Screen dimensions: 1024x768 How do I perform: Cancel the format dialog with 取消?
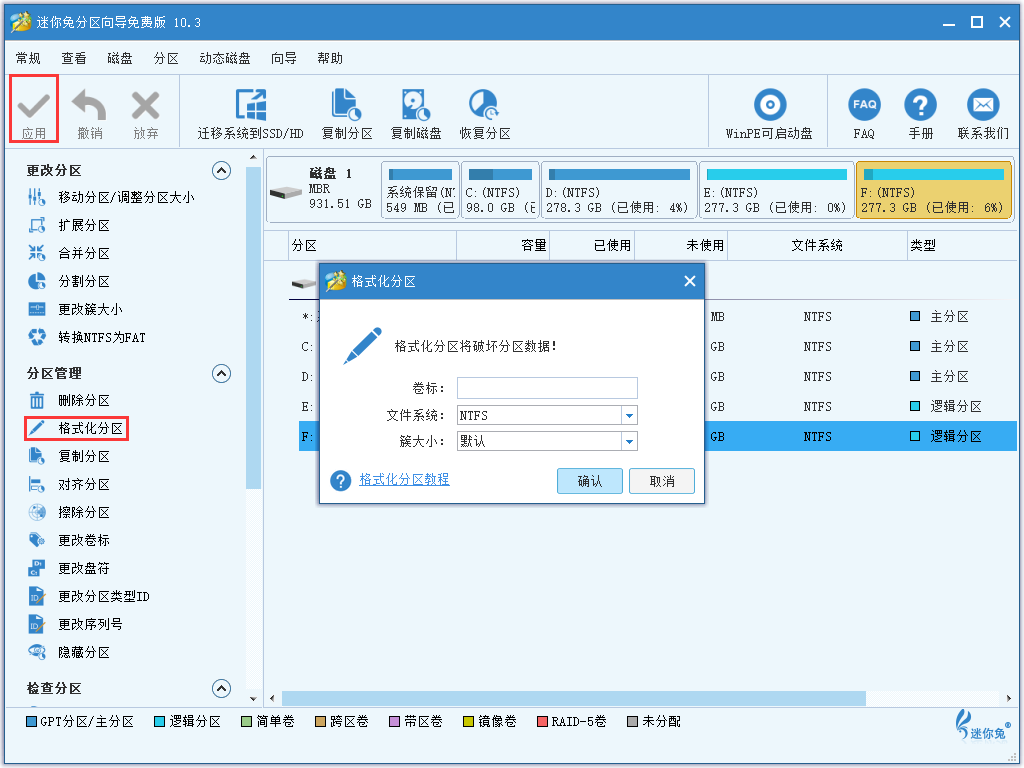[x=662, y=481]
